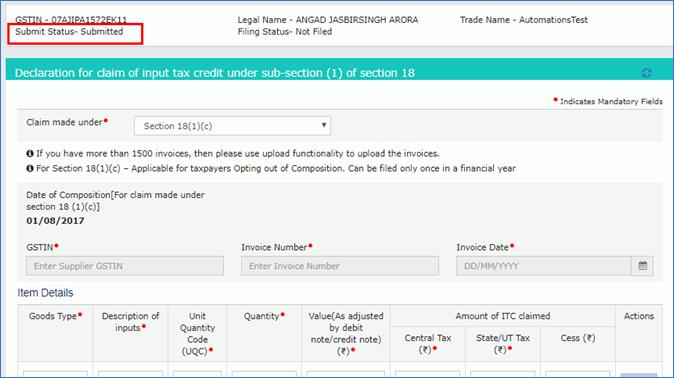Click the info icon beside the Section 18(1)(c) note

coord(30,168)
